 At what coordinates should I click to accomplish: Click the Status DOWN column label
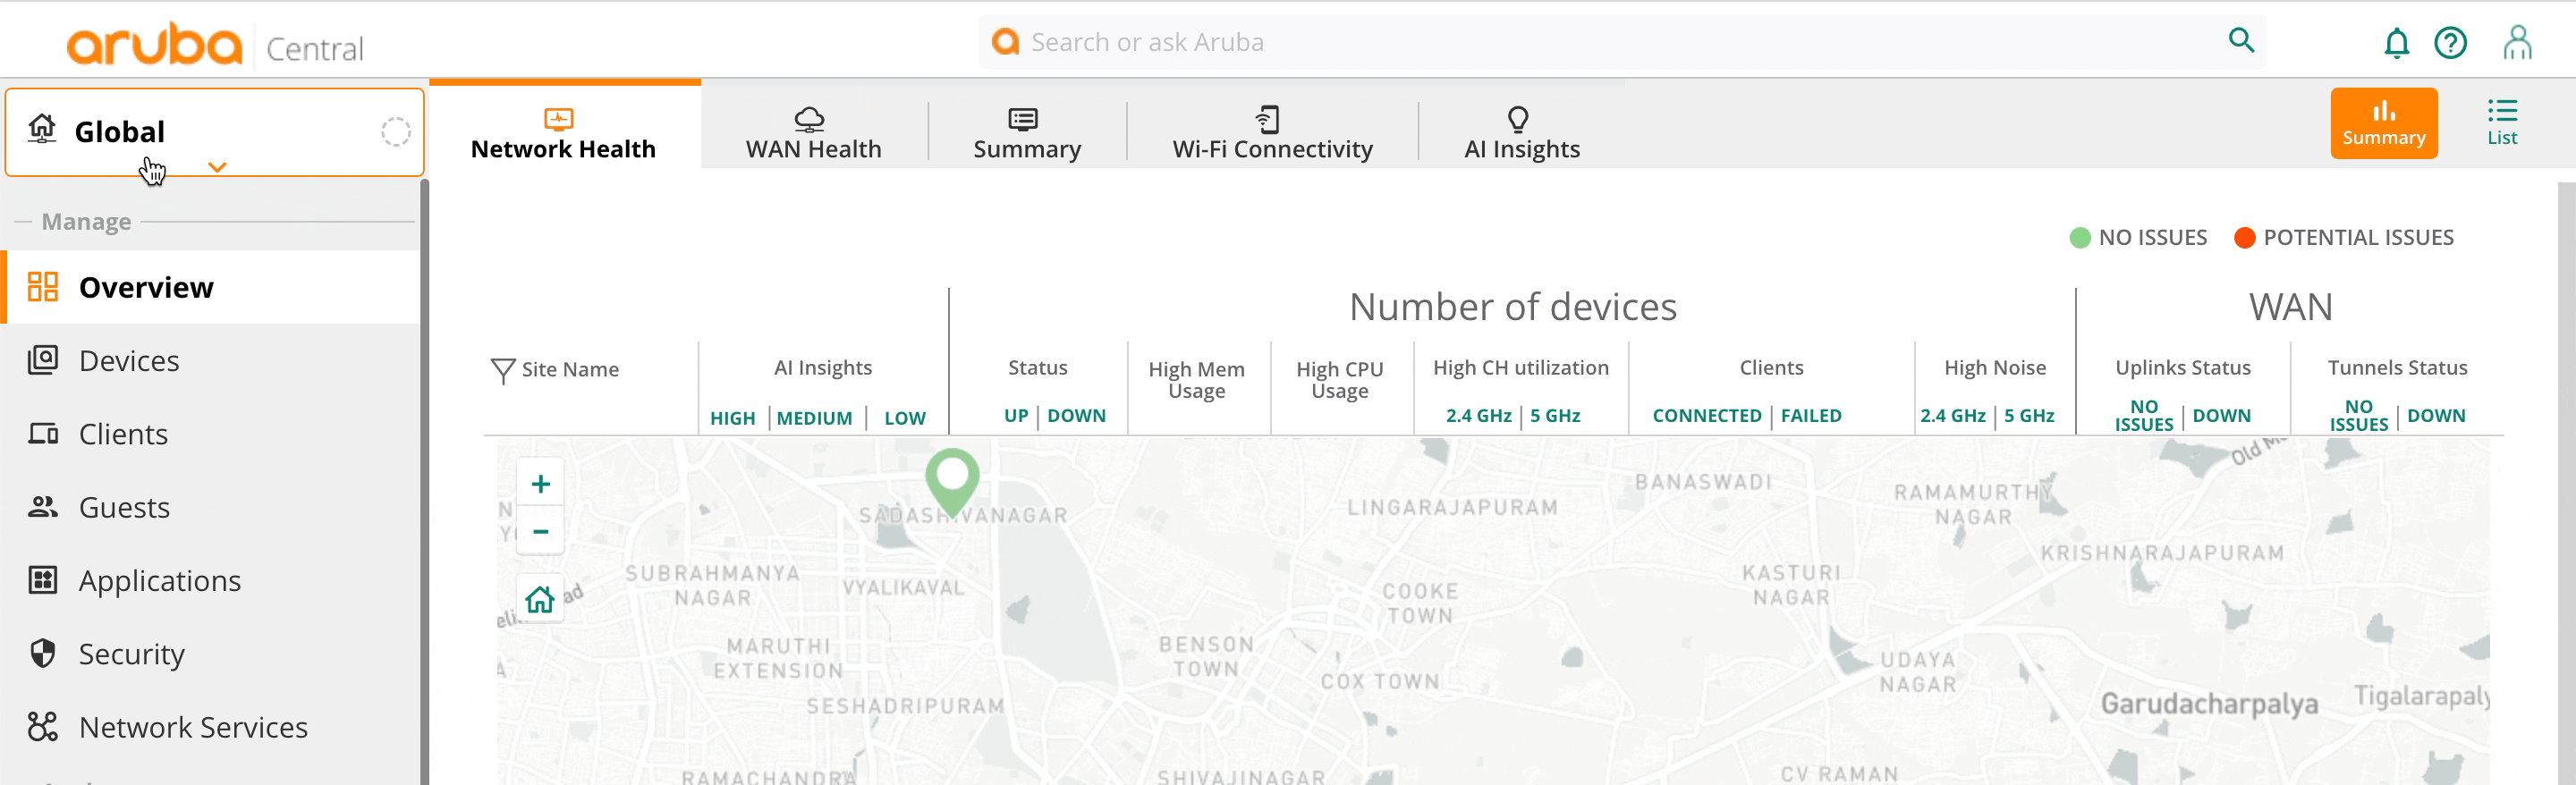coord(1076,415)
